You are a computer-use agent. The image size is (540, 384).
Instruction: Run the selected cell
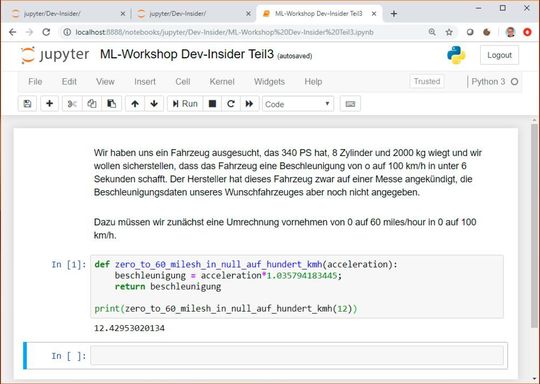[185, 104]
